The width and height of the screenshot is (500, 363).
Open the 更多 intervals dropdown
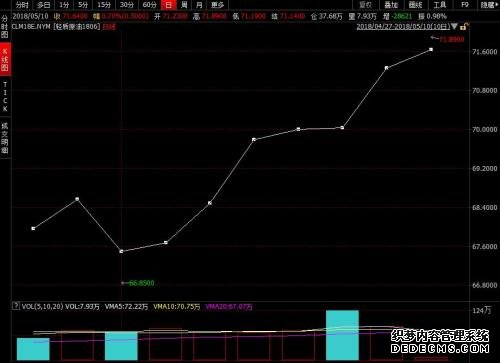(217, 5)
